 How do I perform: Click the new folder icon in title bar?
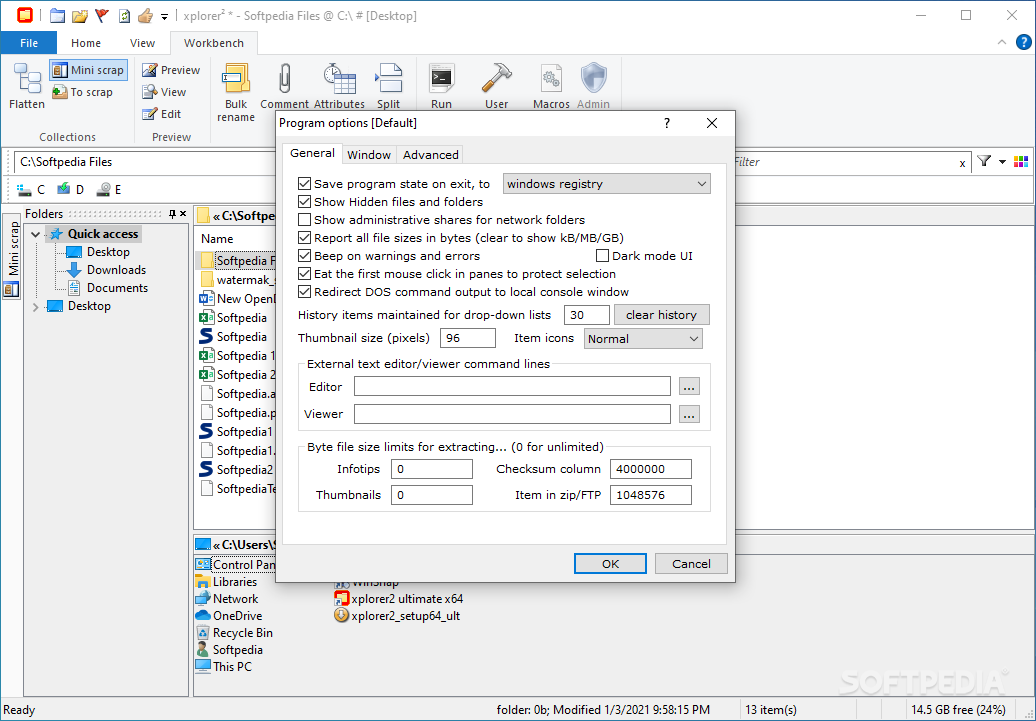click(x=57, y=15)
